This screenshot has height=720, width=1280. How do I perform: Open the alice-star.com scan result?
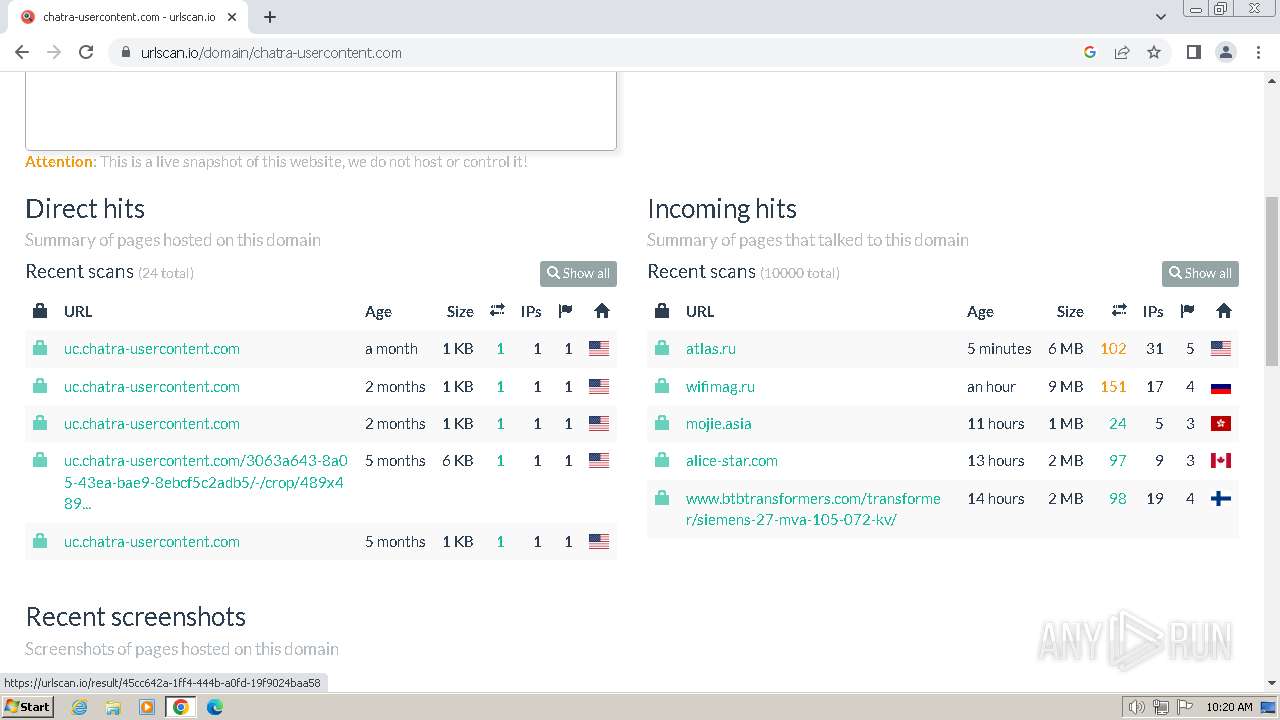click(732, 461)
